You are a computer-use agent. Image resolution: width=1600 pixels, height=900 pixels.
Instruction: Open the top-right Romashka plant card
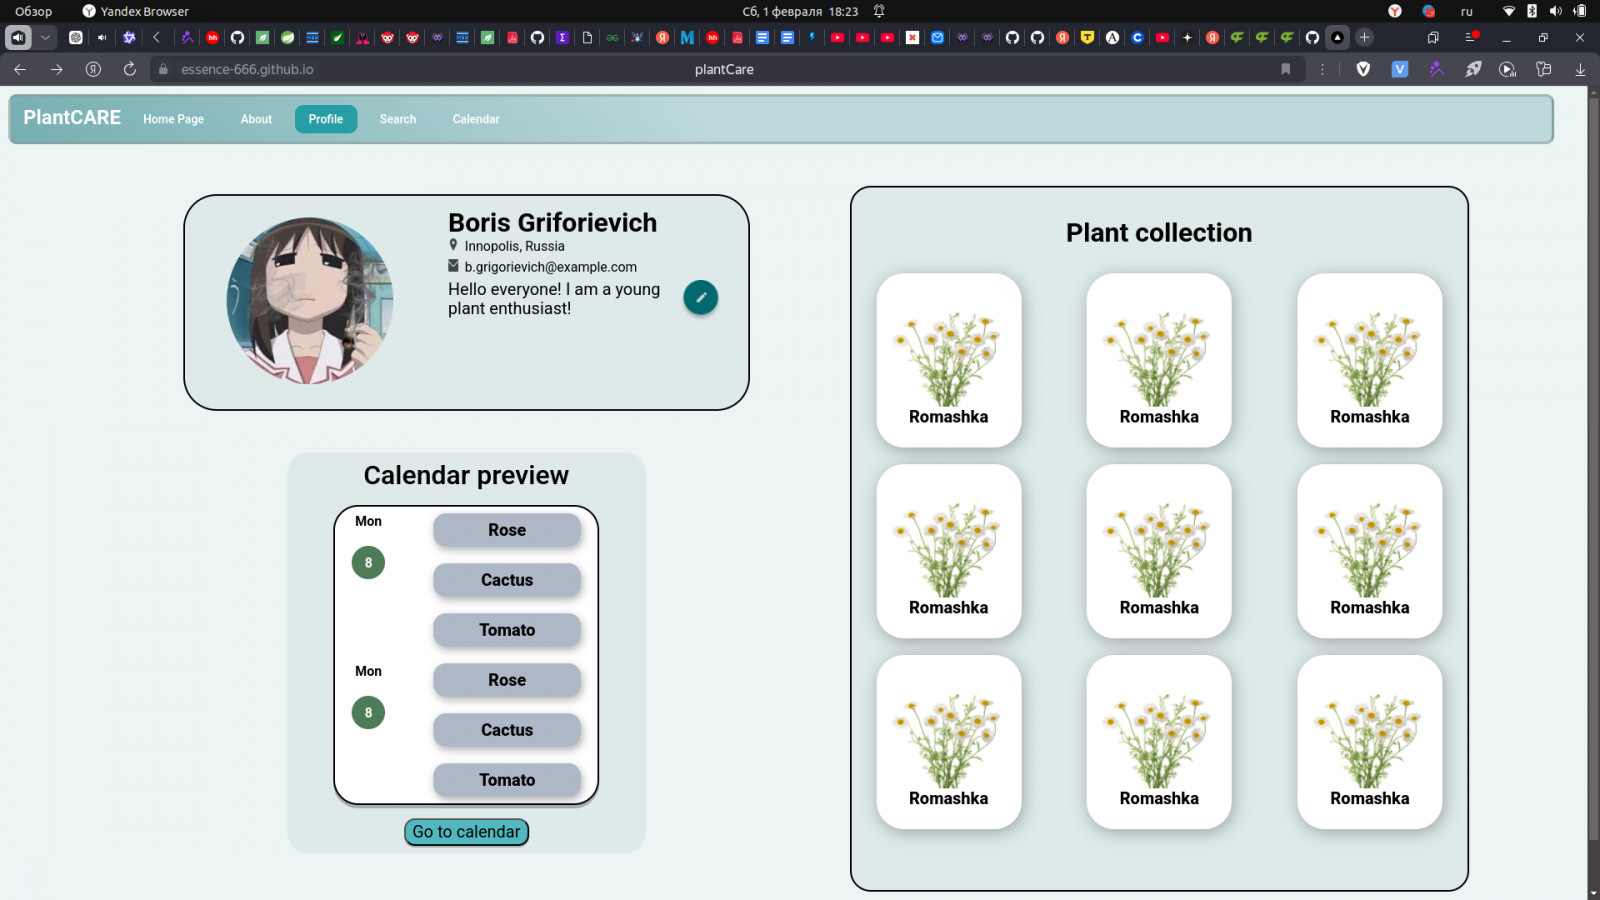coord(1370,360)
